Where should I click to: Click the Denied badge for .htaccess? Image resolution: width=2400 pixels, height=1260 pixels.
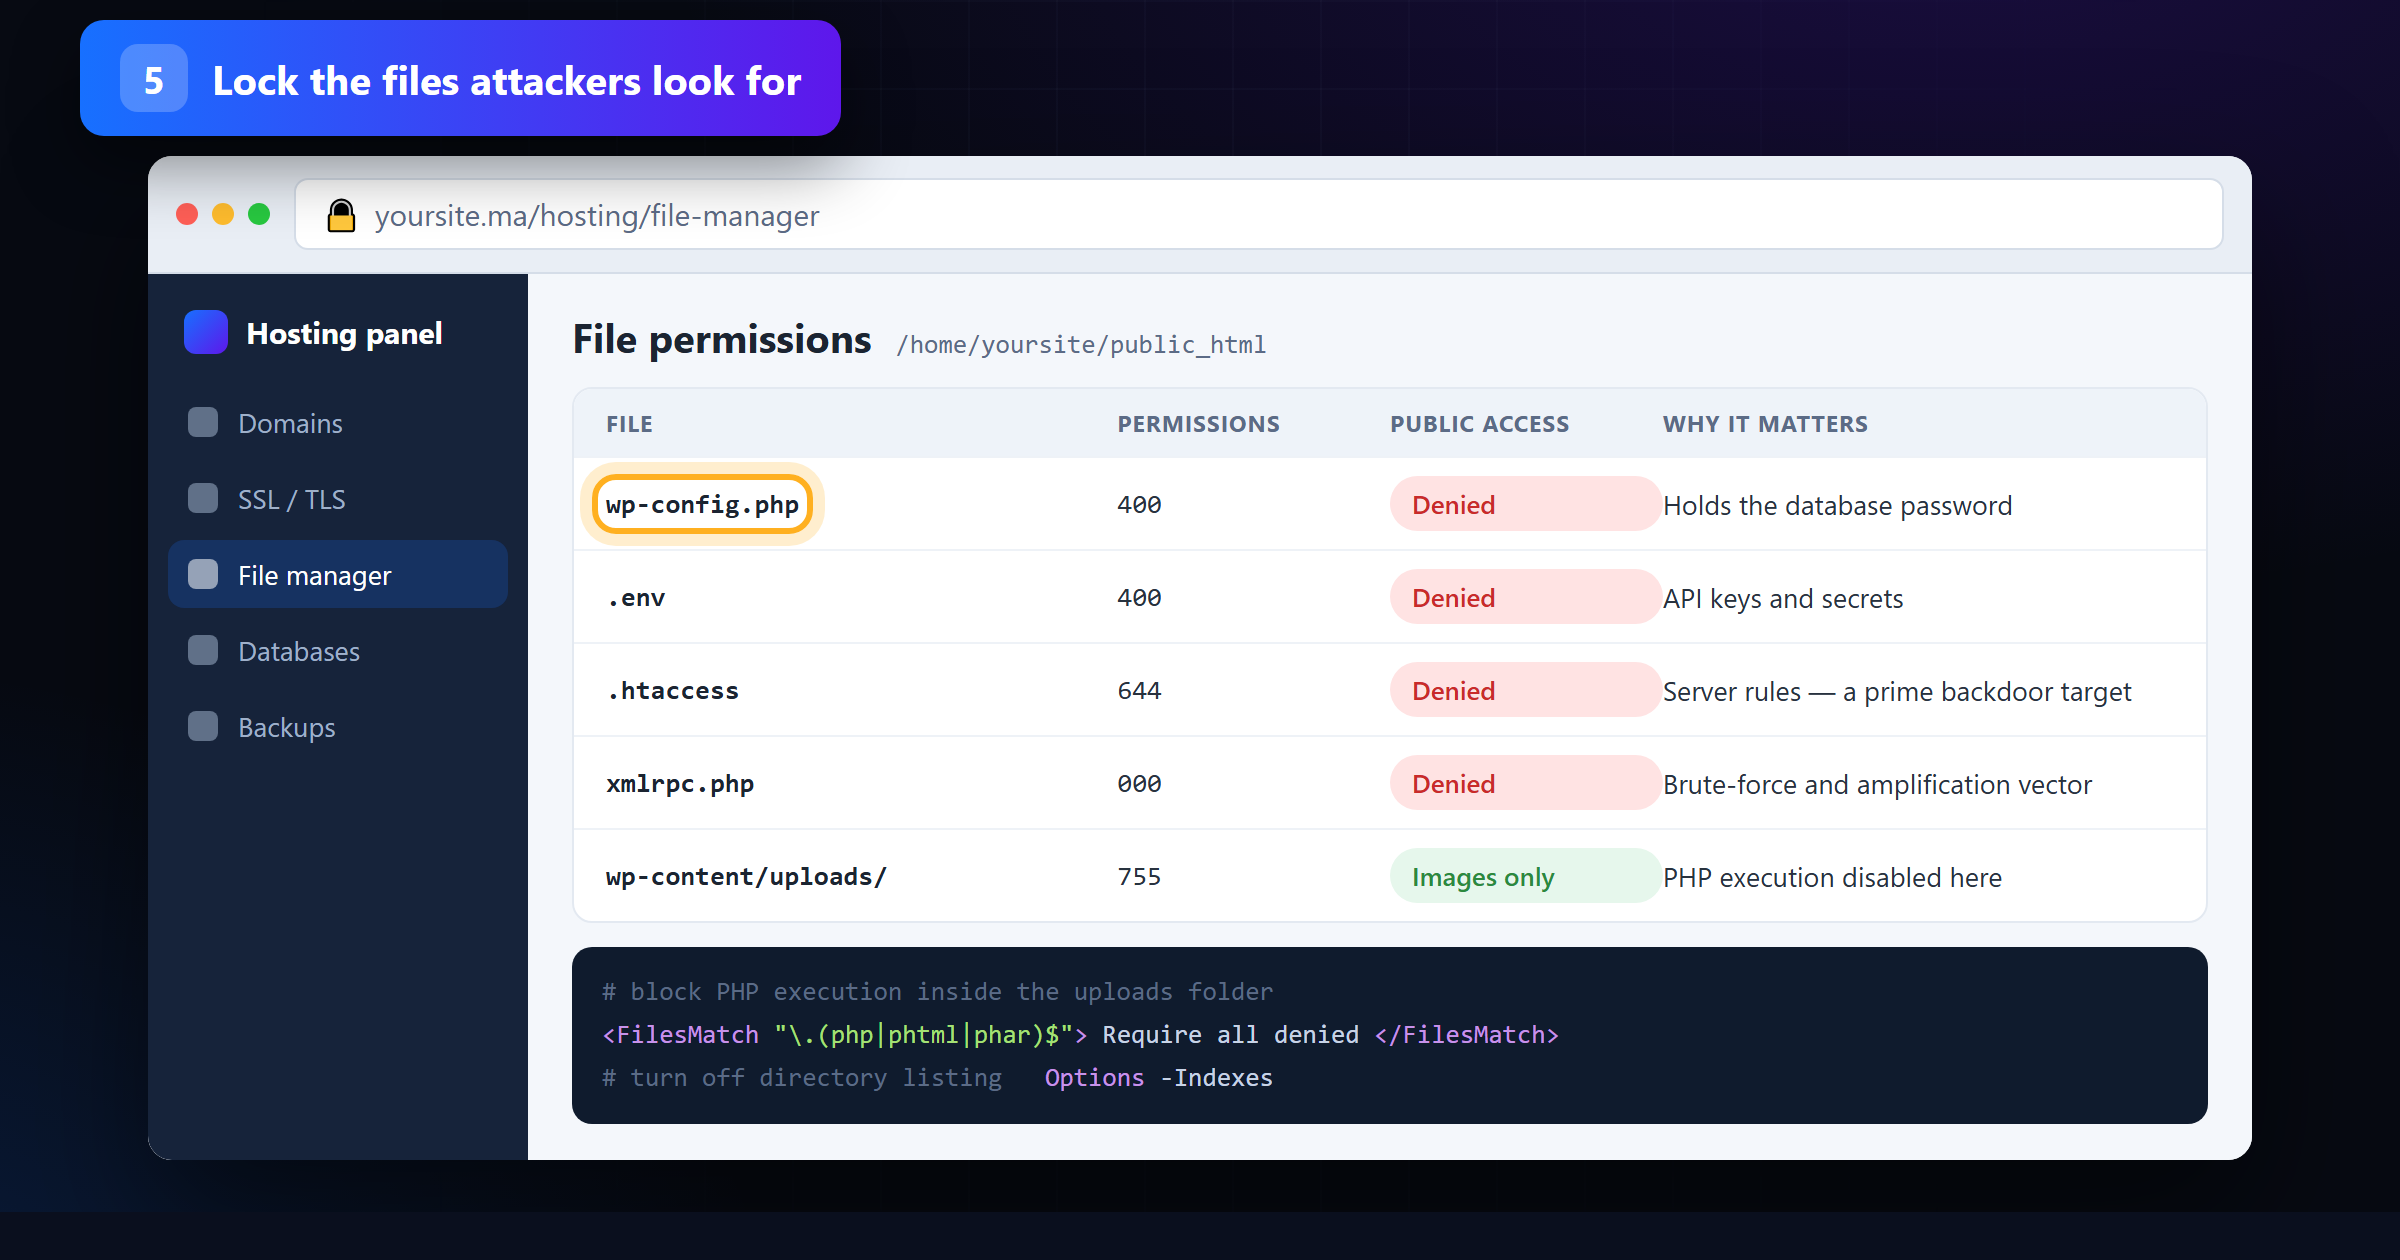[1526, 690]
